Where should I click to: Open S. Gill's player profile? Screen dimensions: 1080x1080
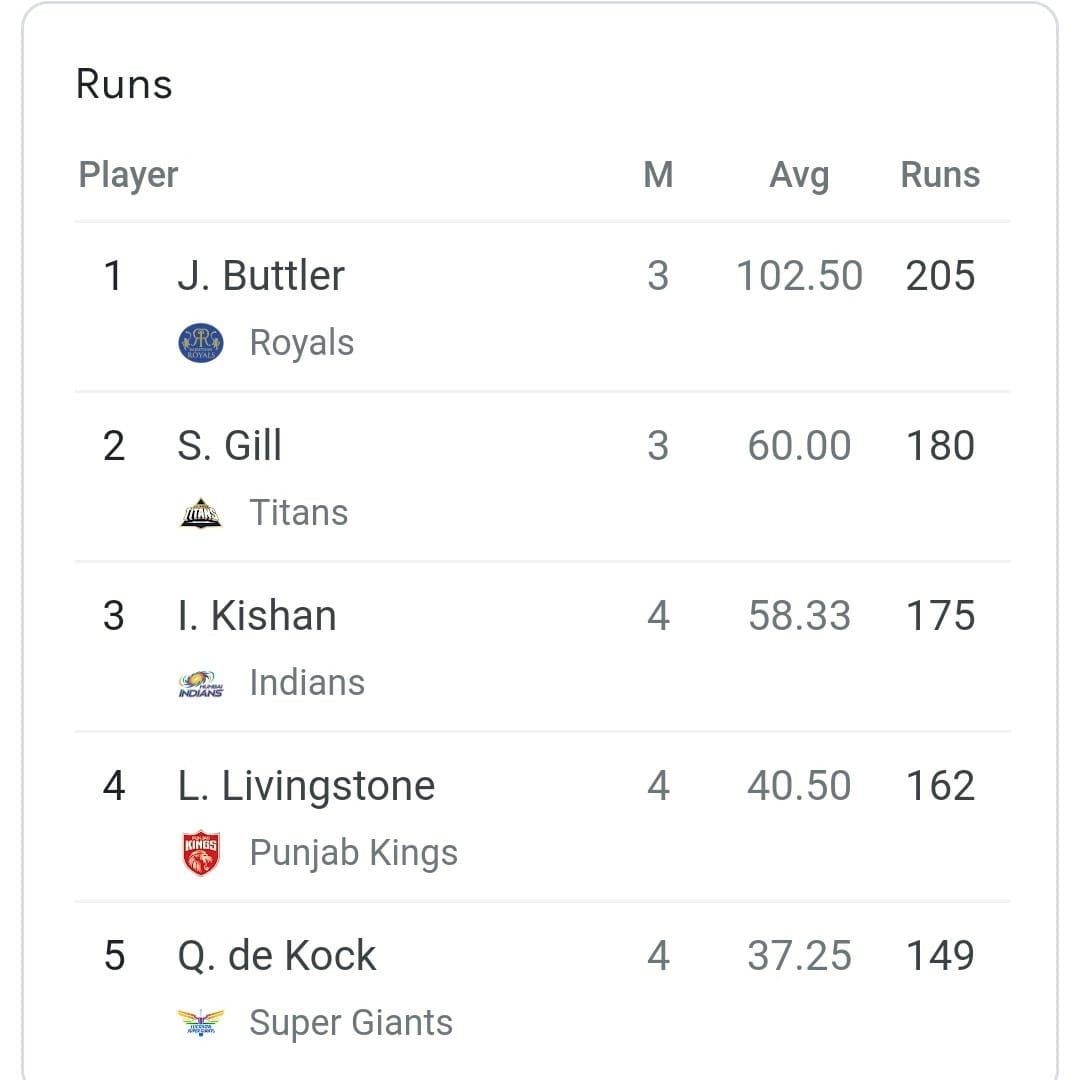pyautogui.click(x=228, y=445)
